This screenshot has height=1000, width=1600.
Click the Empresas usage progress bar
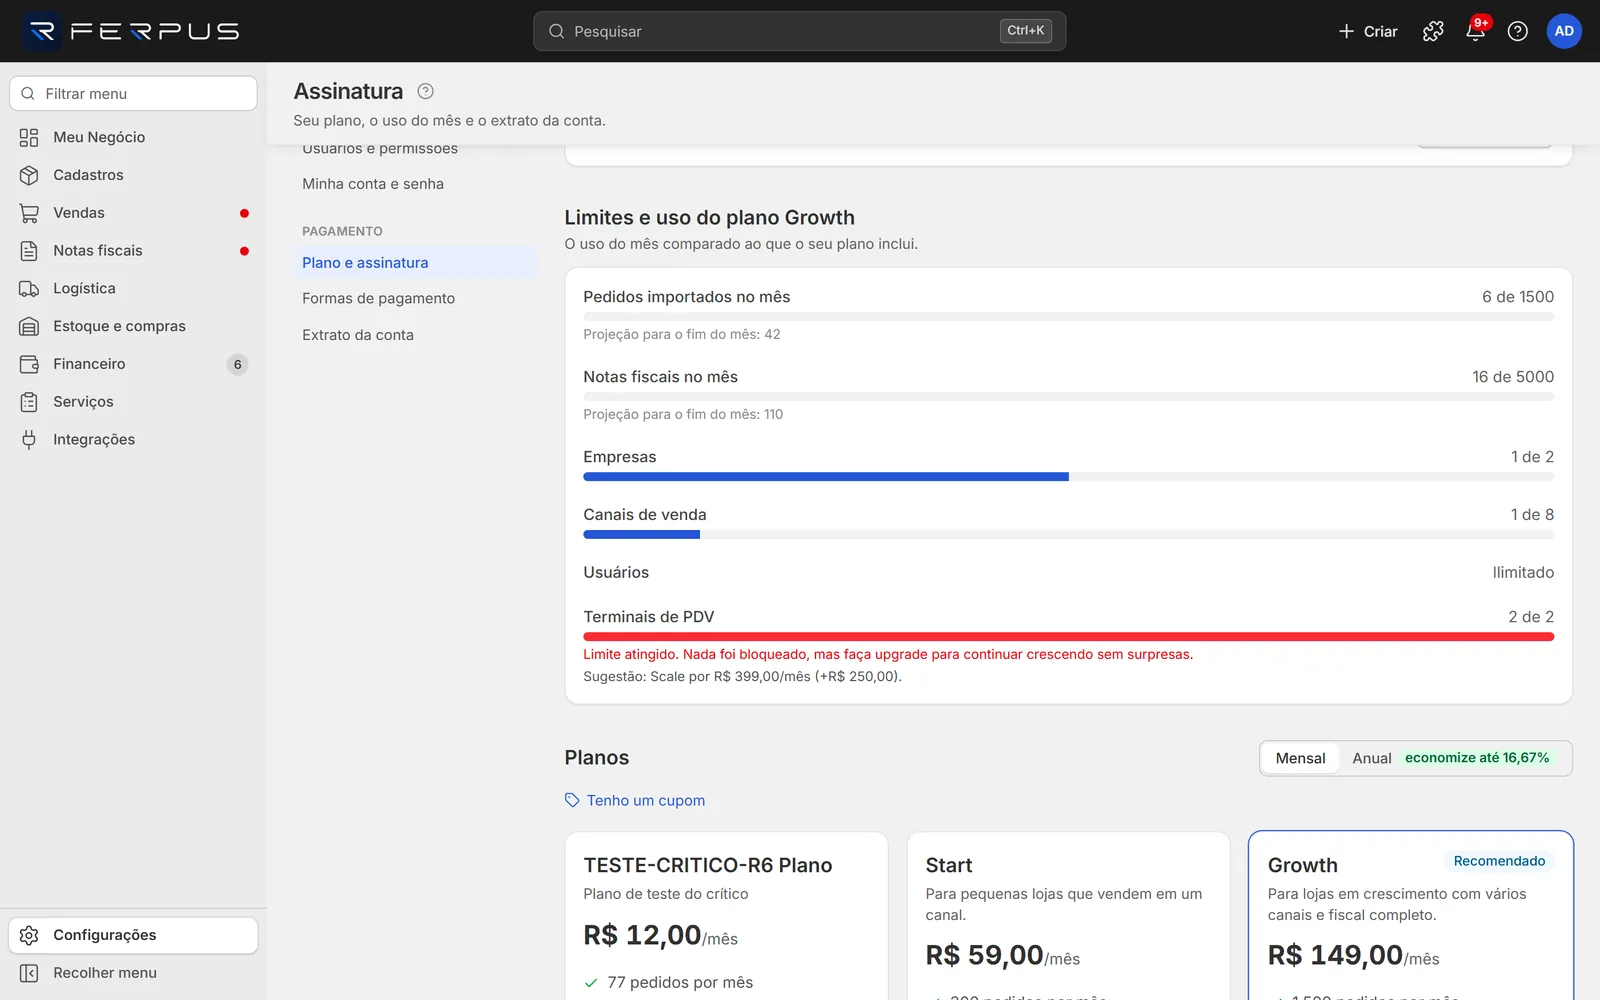[x=1068, y=477]
